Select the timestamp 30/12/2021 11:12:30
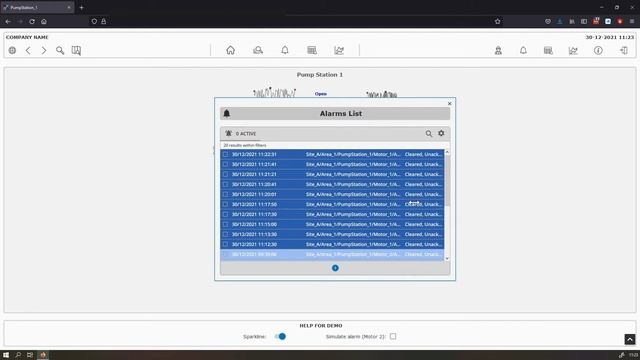The width and height of the screenshot is (640, 360). coord(254,244)
